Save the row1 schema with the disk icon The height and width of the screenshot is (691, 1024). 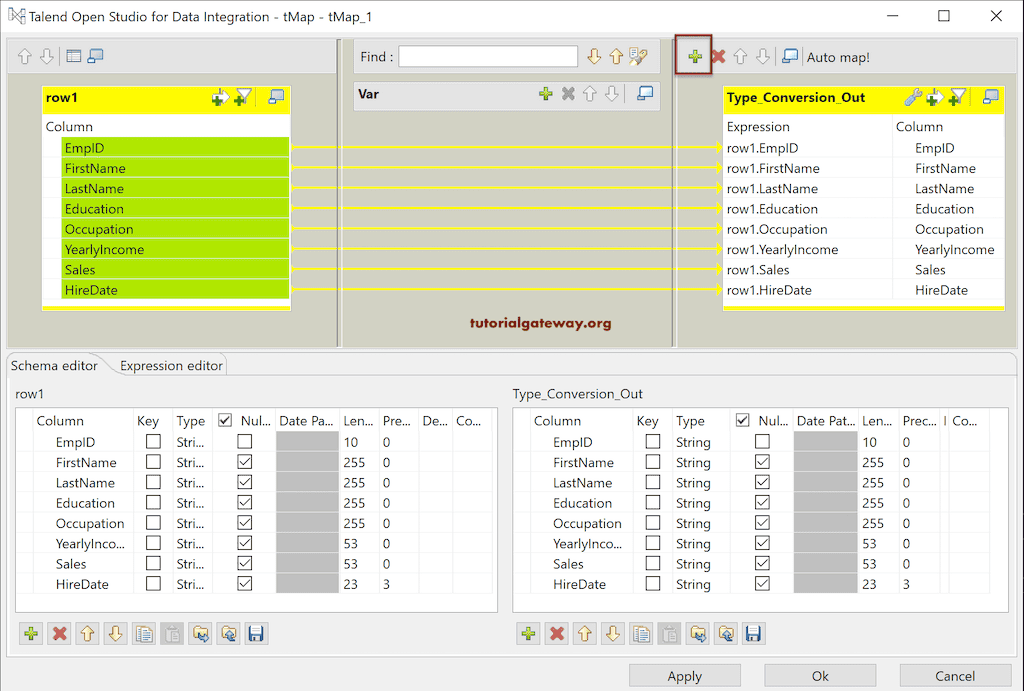255,633
